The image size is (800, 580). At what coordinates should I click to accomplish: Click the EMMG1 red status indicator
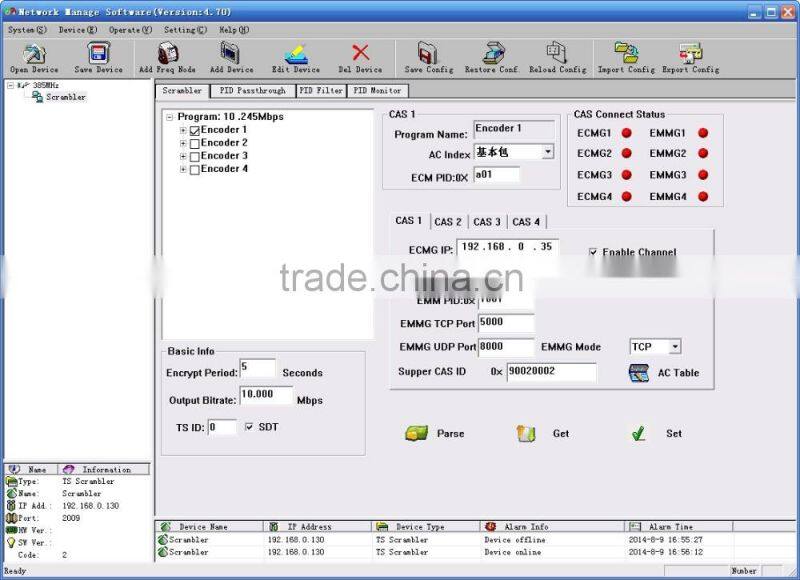pyautogui.click(x=703, y=133)
